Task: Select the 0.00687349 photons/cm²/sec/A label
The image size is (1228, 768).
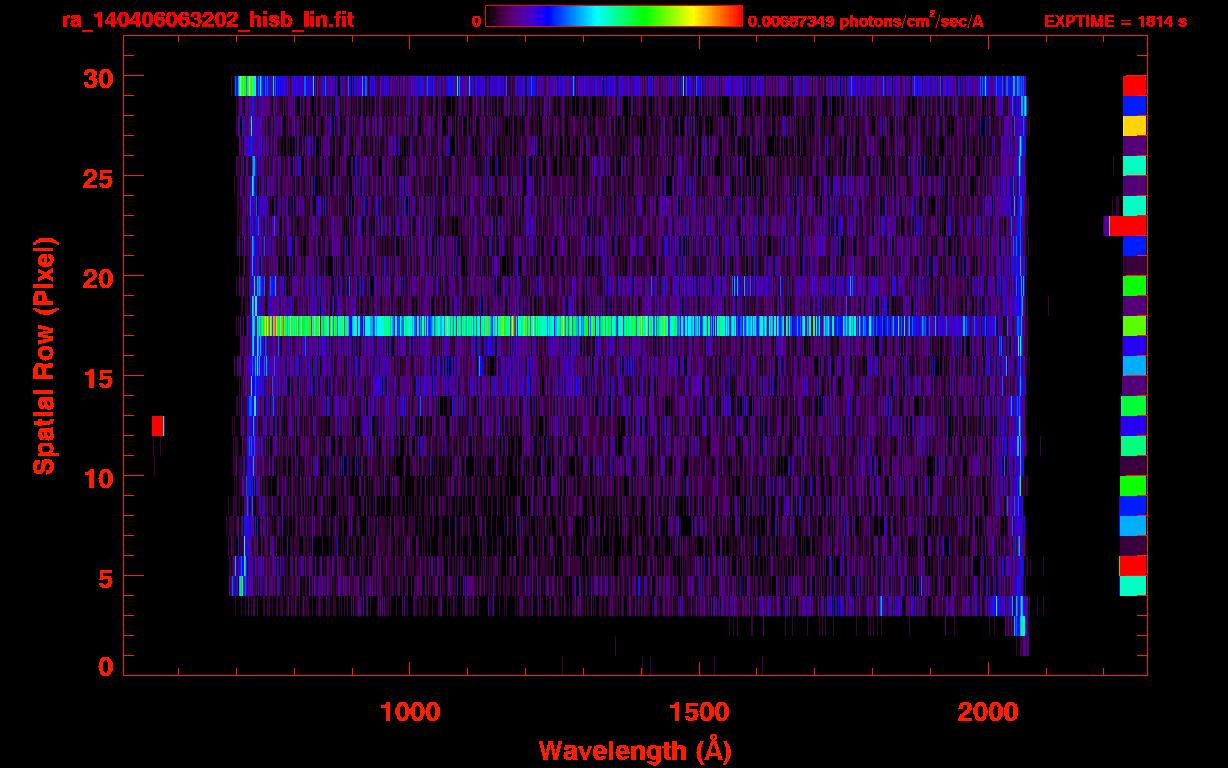Action: click(x=866, y=20)
